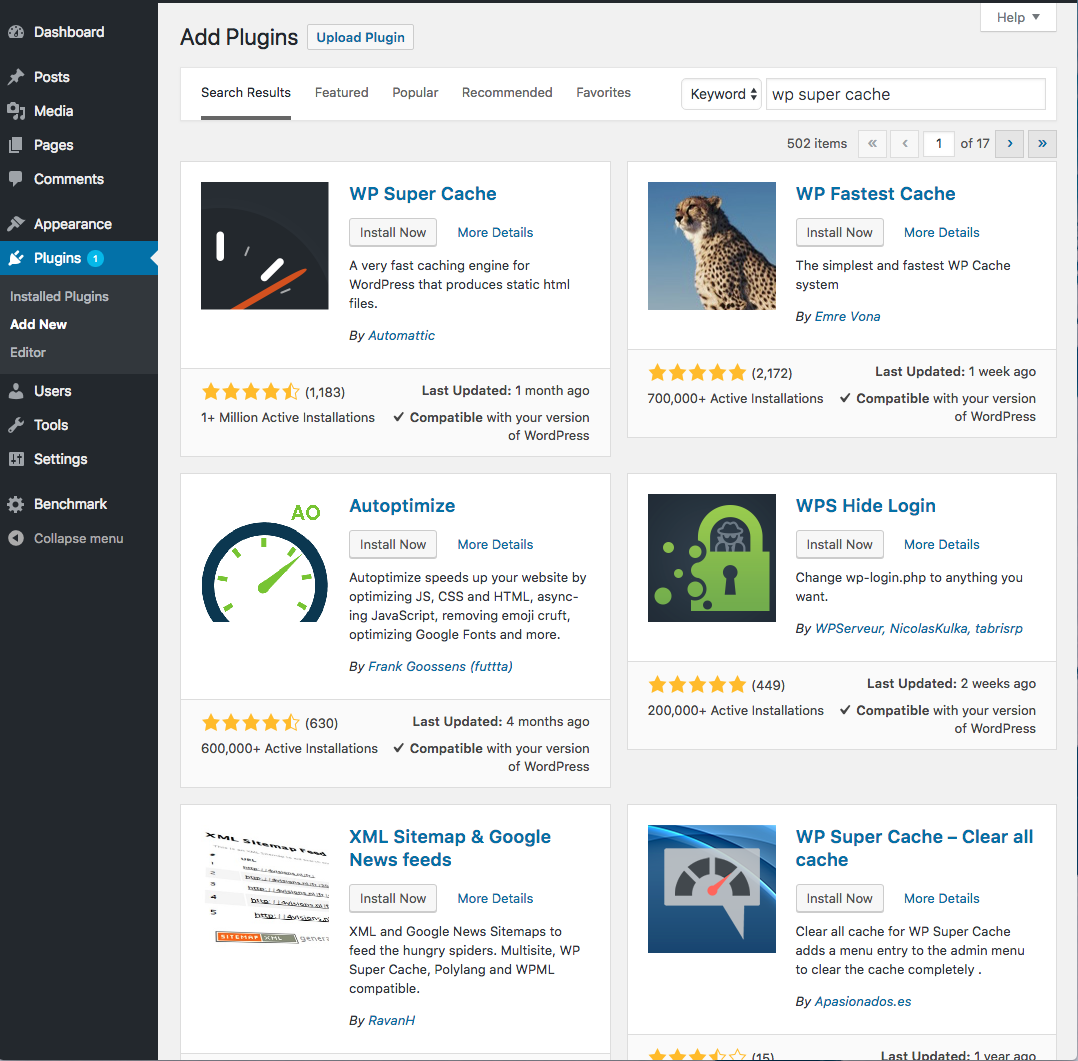
Task: Install the WP Super Cache plugin
Action: [x=393, y=232]
